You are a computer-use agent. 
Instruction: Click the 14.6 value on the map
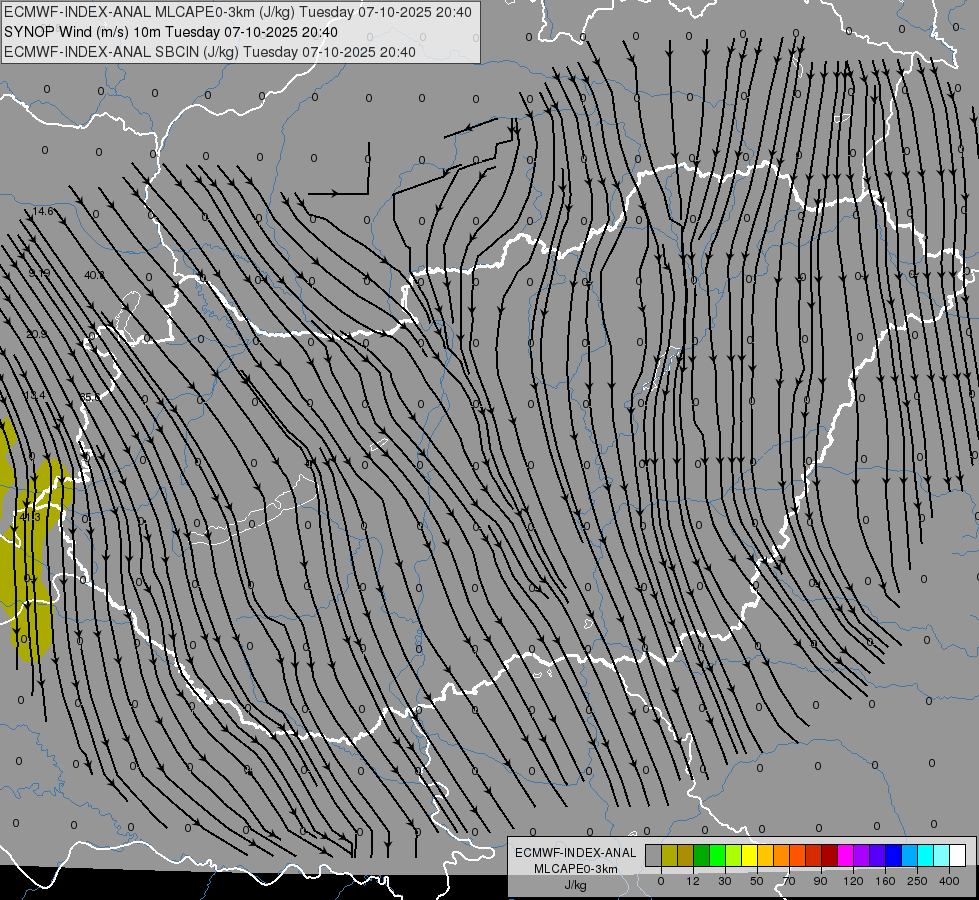[43, 212]
